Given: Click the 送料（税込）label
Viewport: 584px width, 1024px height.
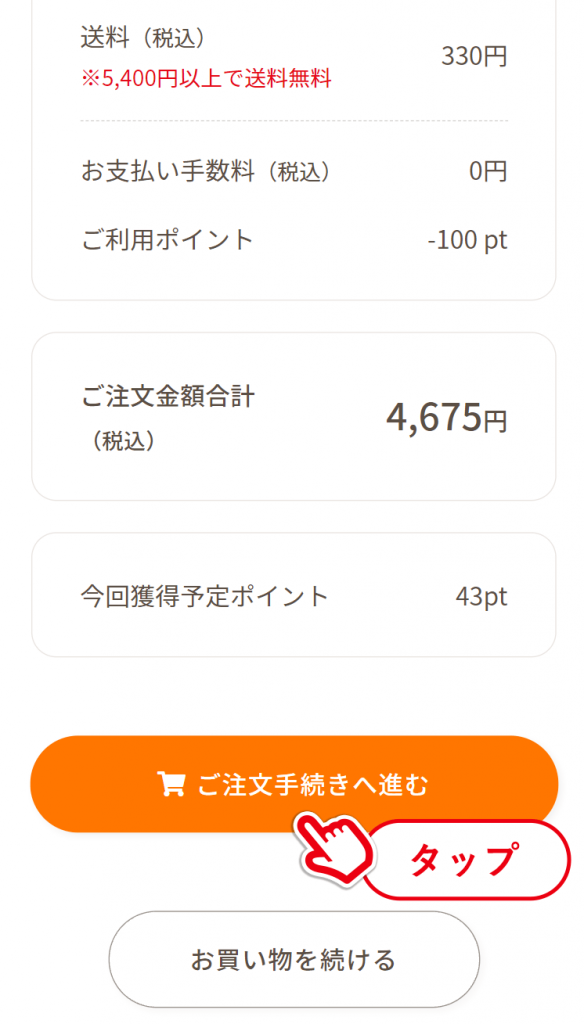Looking at the screenshot, I should coord(145,38).
